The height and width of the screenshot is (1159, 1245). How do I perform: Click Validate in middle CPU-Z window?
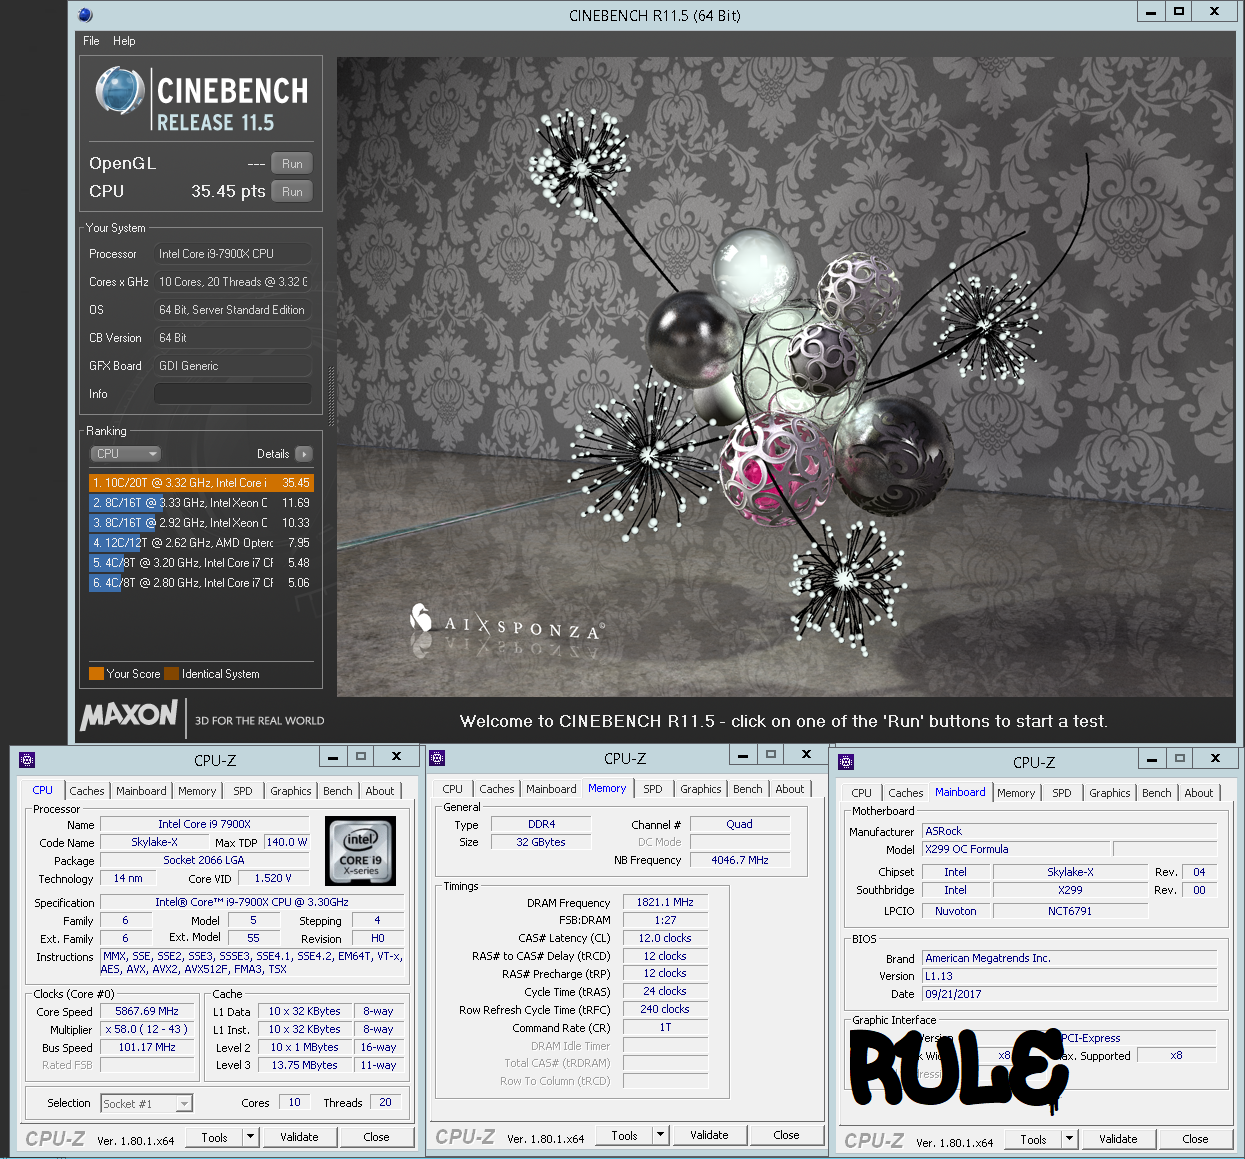click(x=709, y=1136)
